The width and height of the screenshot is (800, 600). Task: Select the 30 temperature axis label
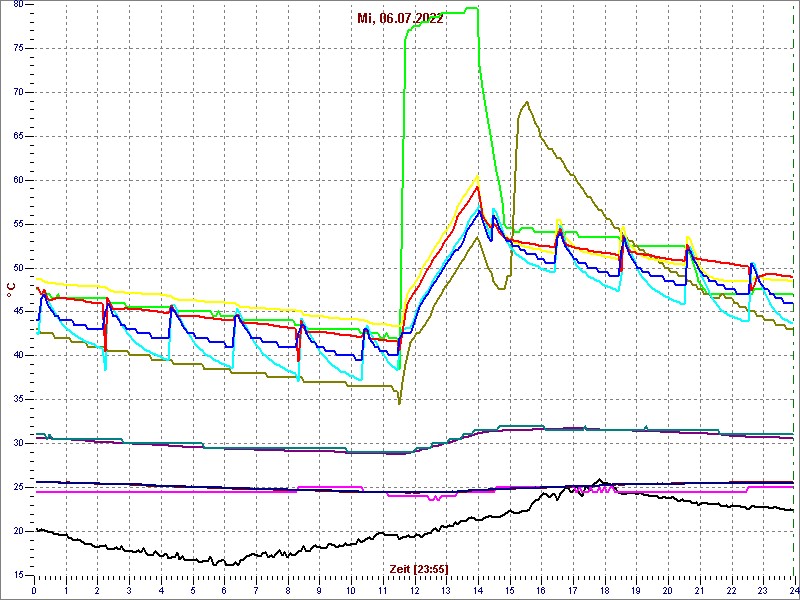(17, 443)
